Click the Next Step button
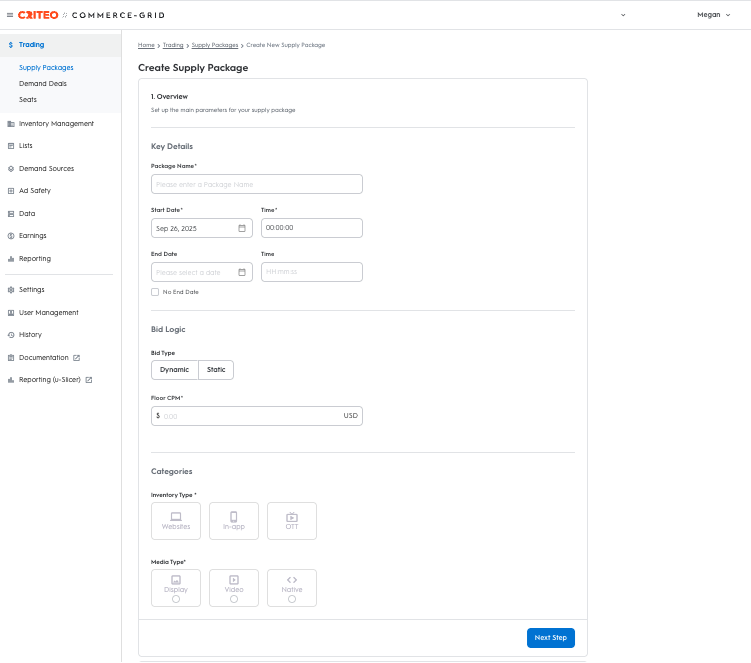The height and width of the screenshot is (663, 751). click(x=550, y=637)
